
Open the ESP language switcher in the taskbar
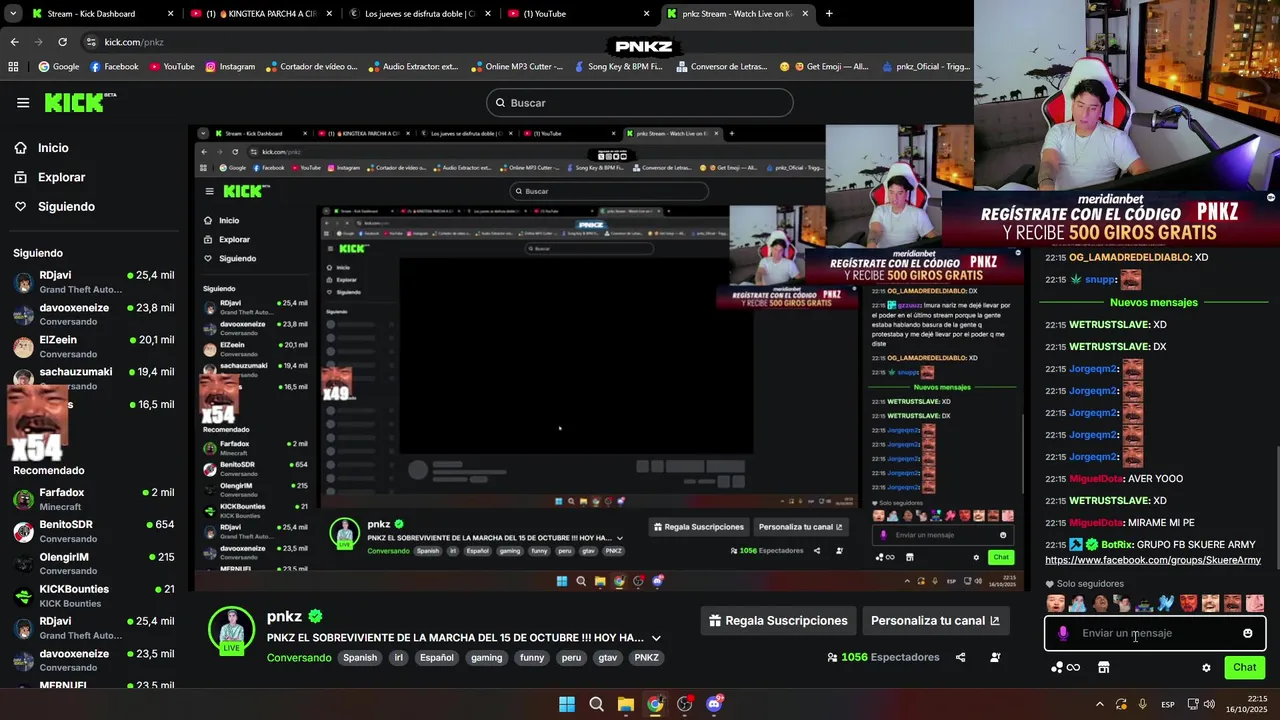click(x=1168, y=705)
